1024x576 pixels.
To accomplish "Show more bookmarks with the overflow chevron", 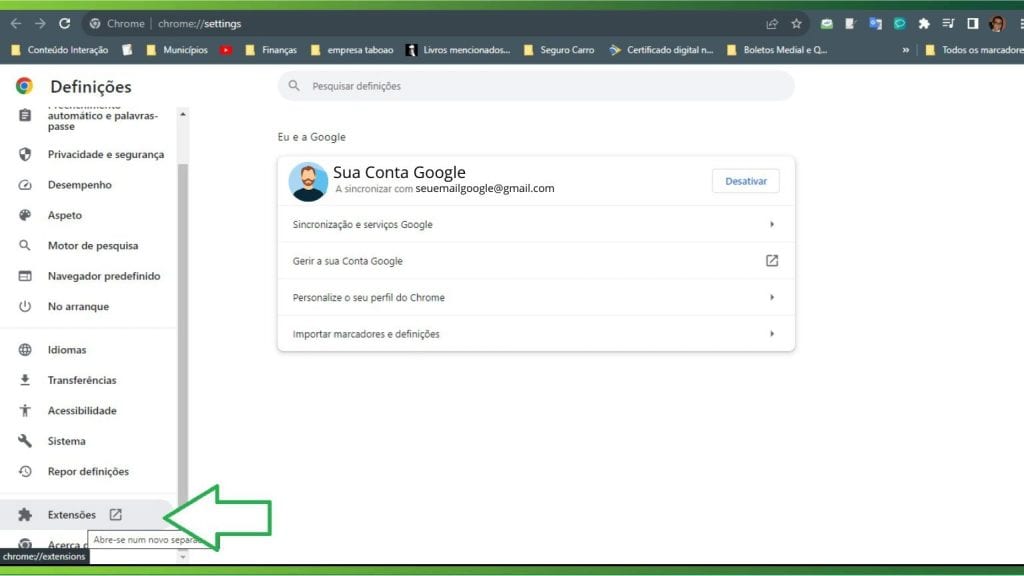I will point(906,50).
